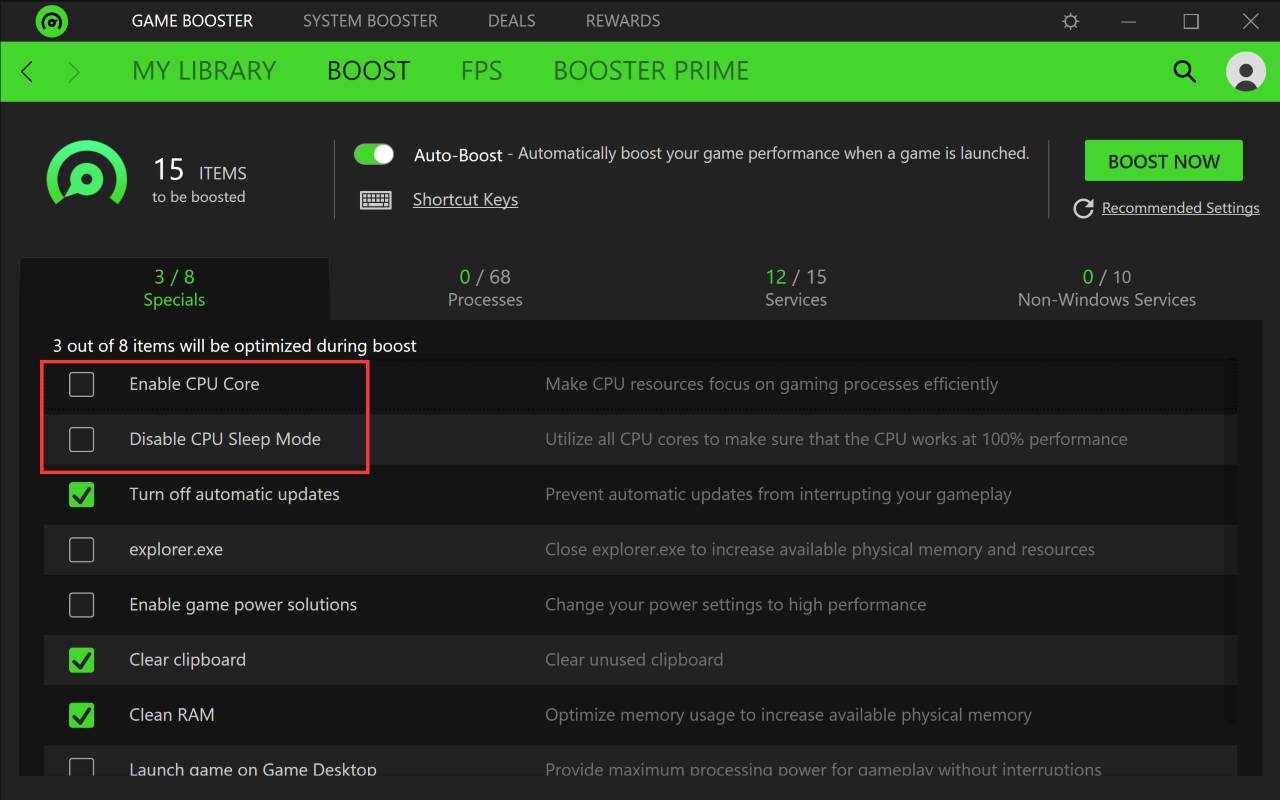1280x800 pixels.
Task: Select the Processes tab
Action: pos(485,288)
